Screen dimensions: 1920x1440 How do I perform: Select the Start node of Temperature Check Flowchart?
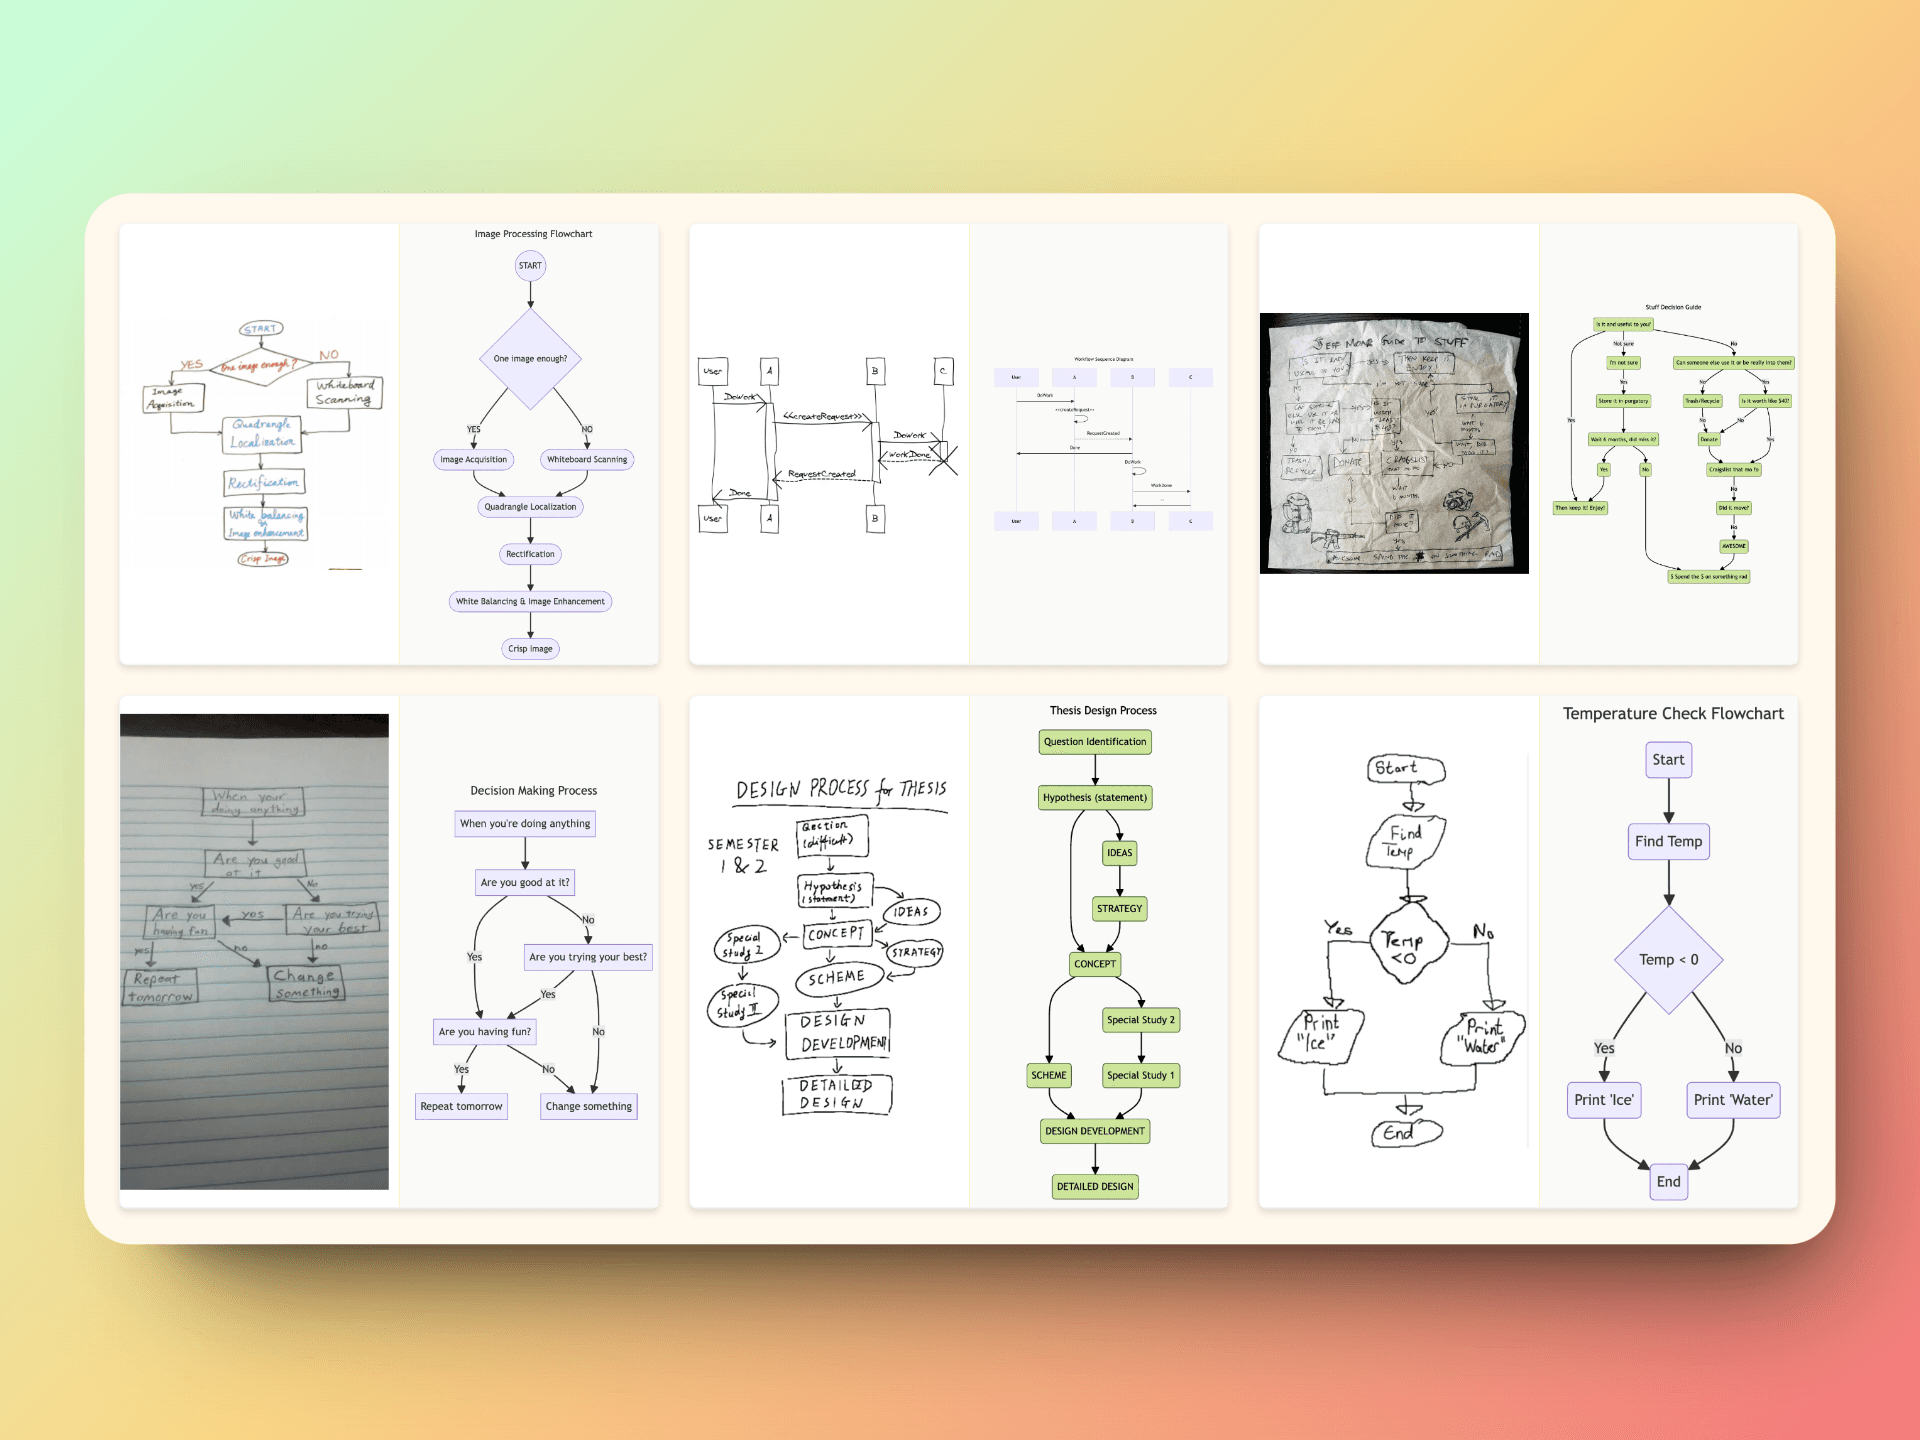pyautogui.click(x=1668, y=759)
